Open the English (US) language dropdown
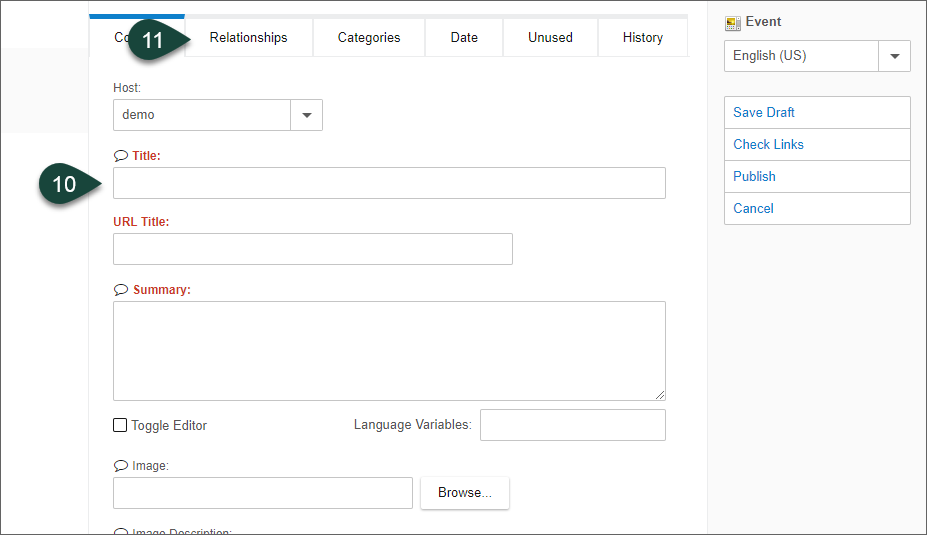Viewport: 927px width, 535px height. (x=894, y=56)
